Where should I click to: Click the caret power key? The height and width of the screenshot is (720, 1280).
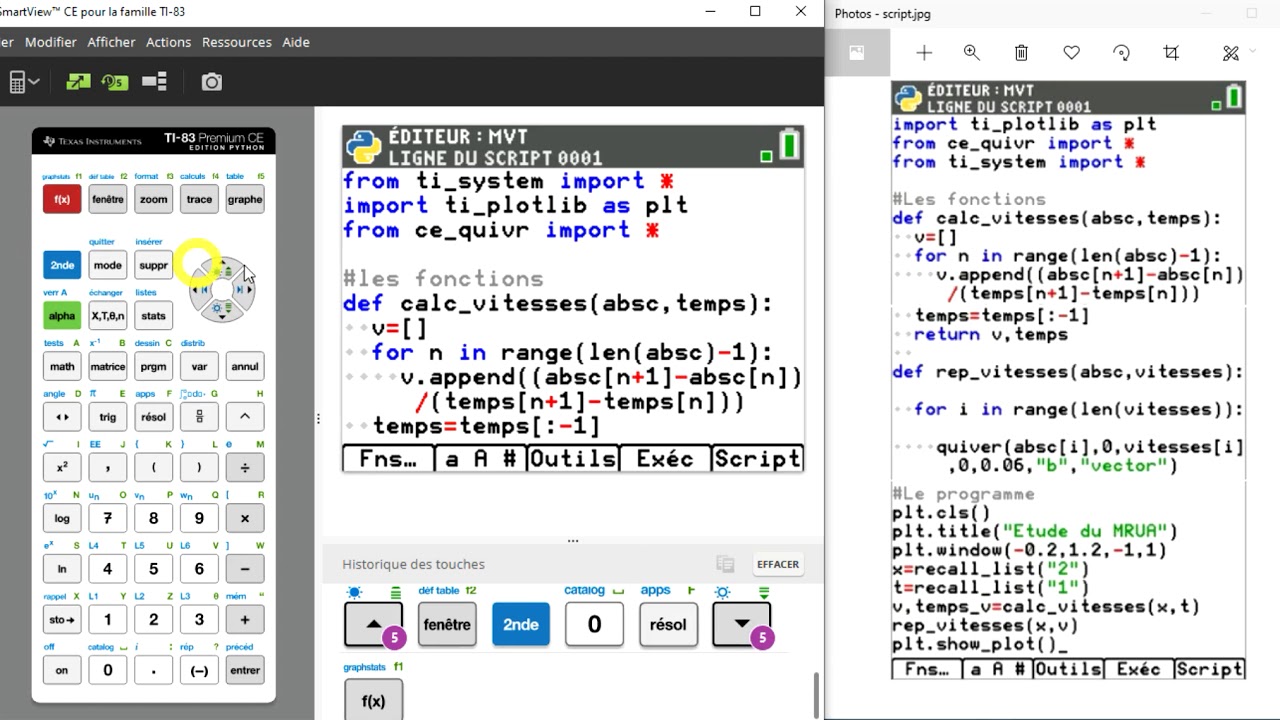[245, 417]
